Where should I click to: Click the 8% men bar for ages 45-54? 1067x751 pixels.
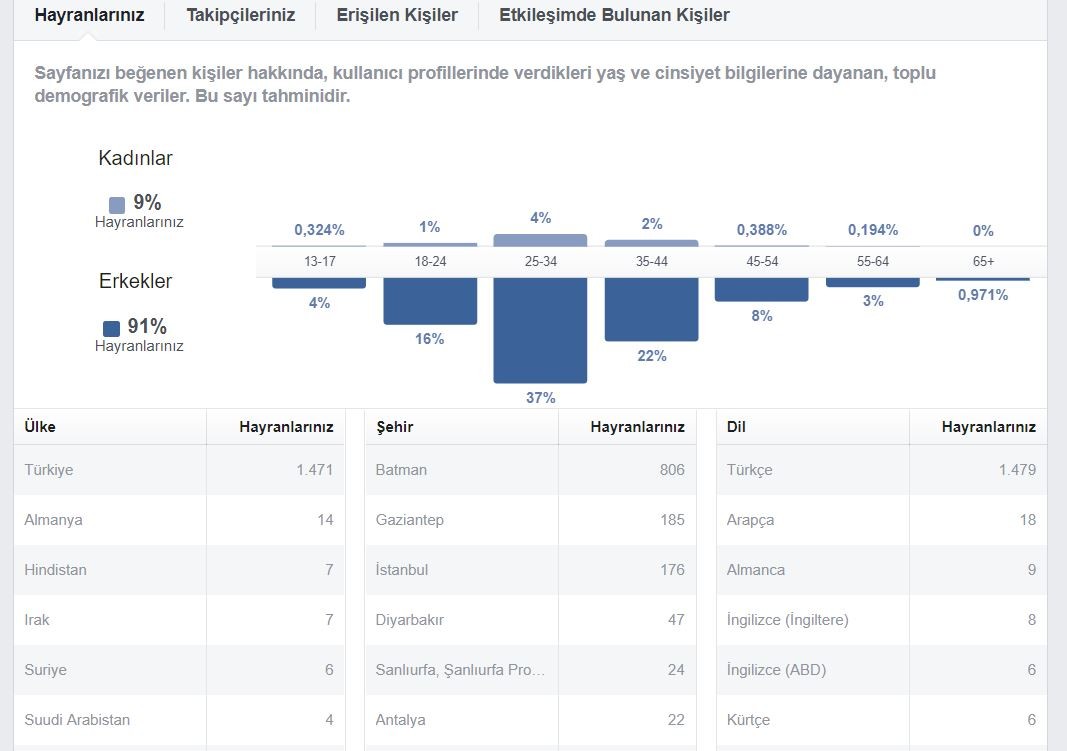[x=761, y=289]
